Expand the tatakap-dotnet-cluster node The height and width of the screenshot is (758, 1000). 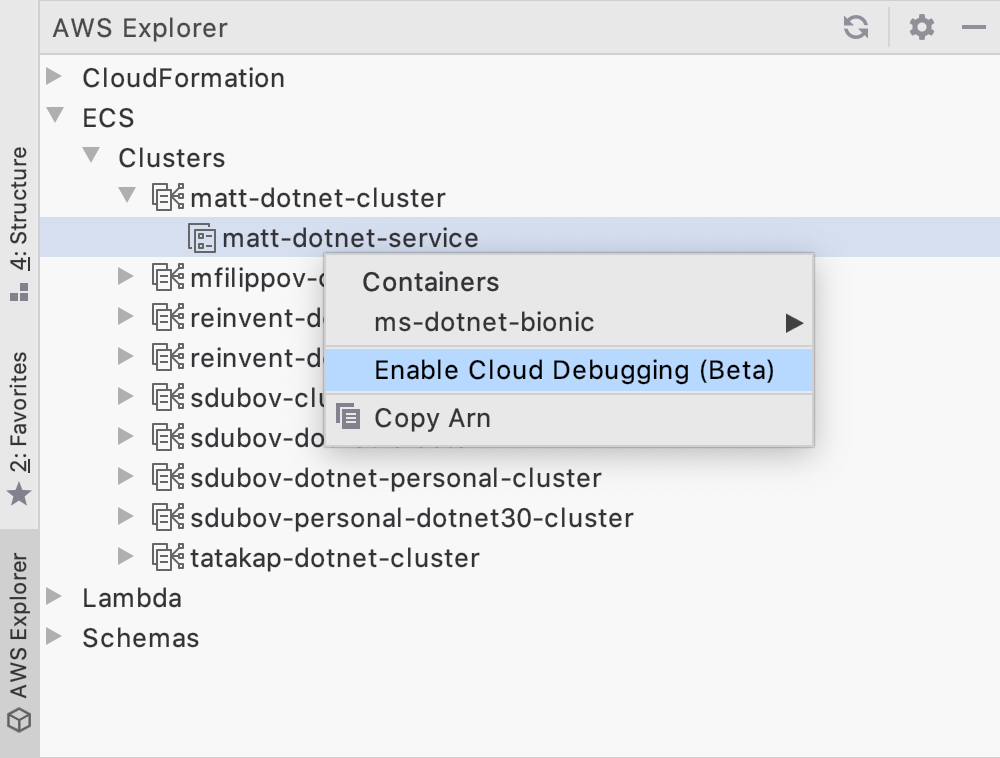pyautogui.click(x=126, y=557)
